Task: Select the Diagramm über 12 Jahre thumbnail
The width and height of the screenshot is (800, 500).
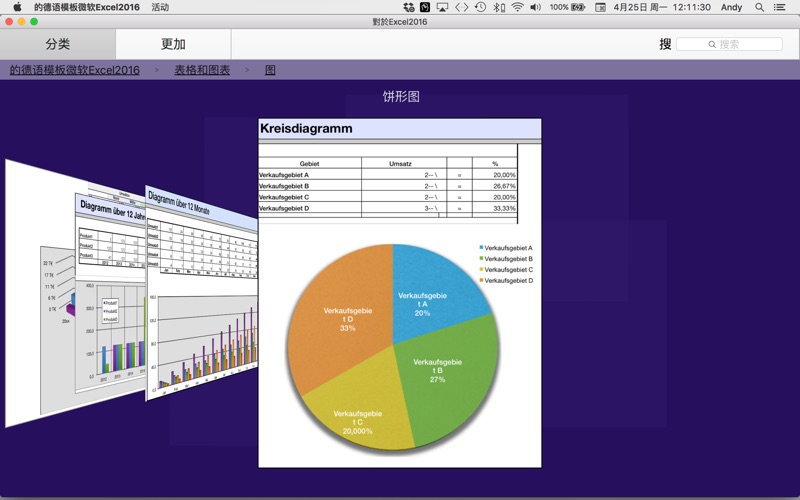Action: [110, 300]
